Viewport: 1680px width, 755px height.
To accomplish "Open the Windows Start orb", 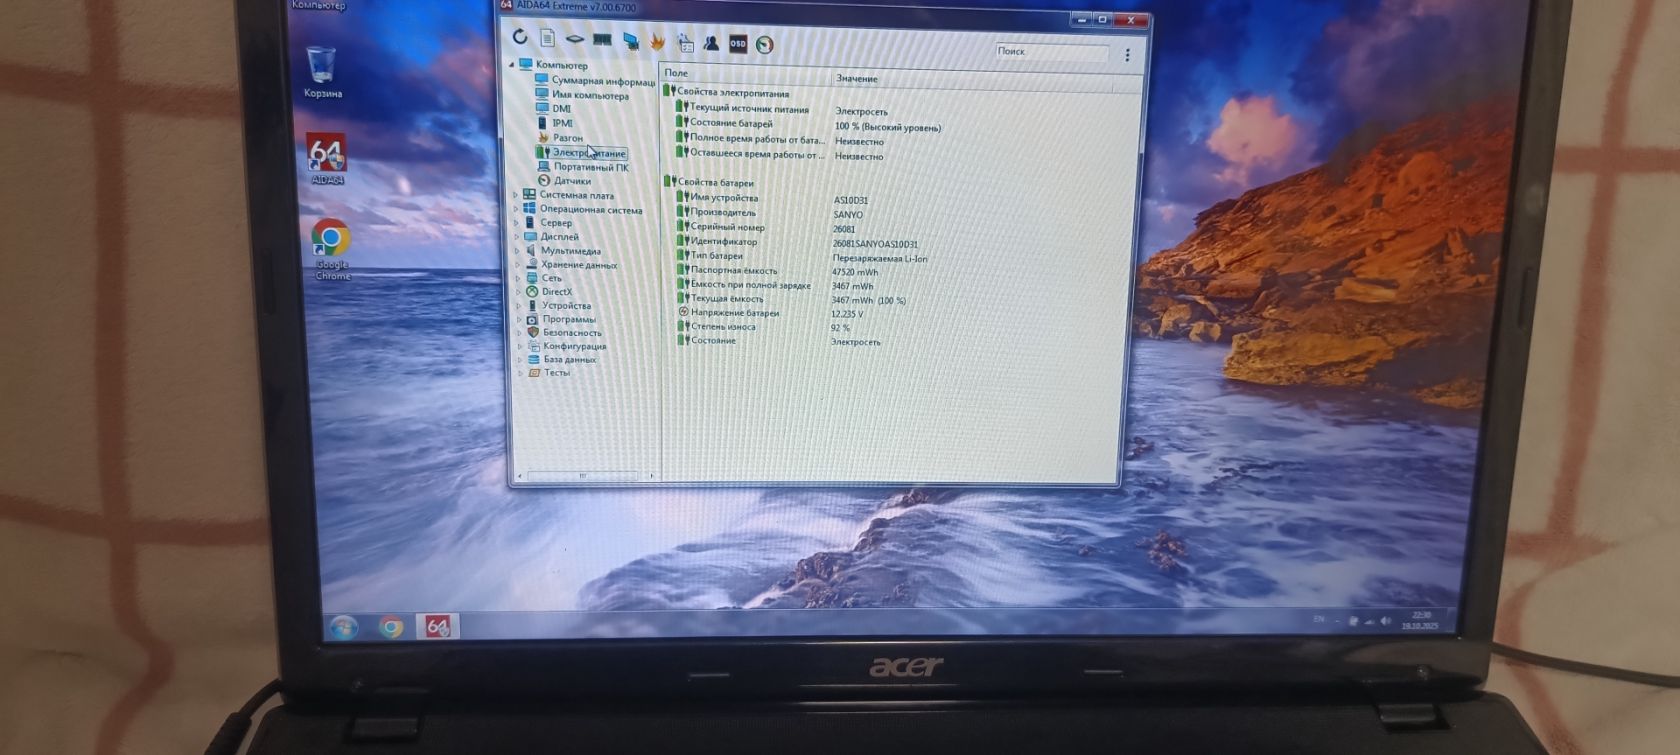I will click(344, 627).
